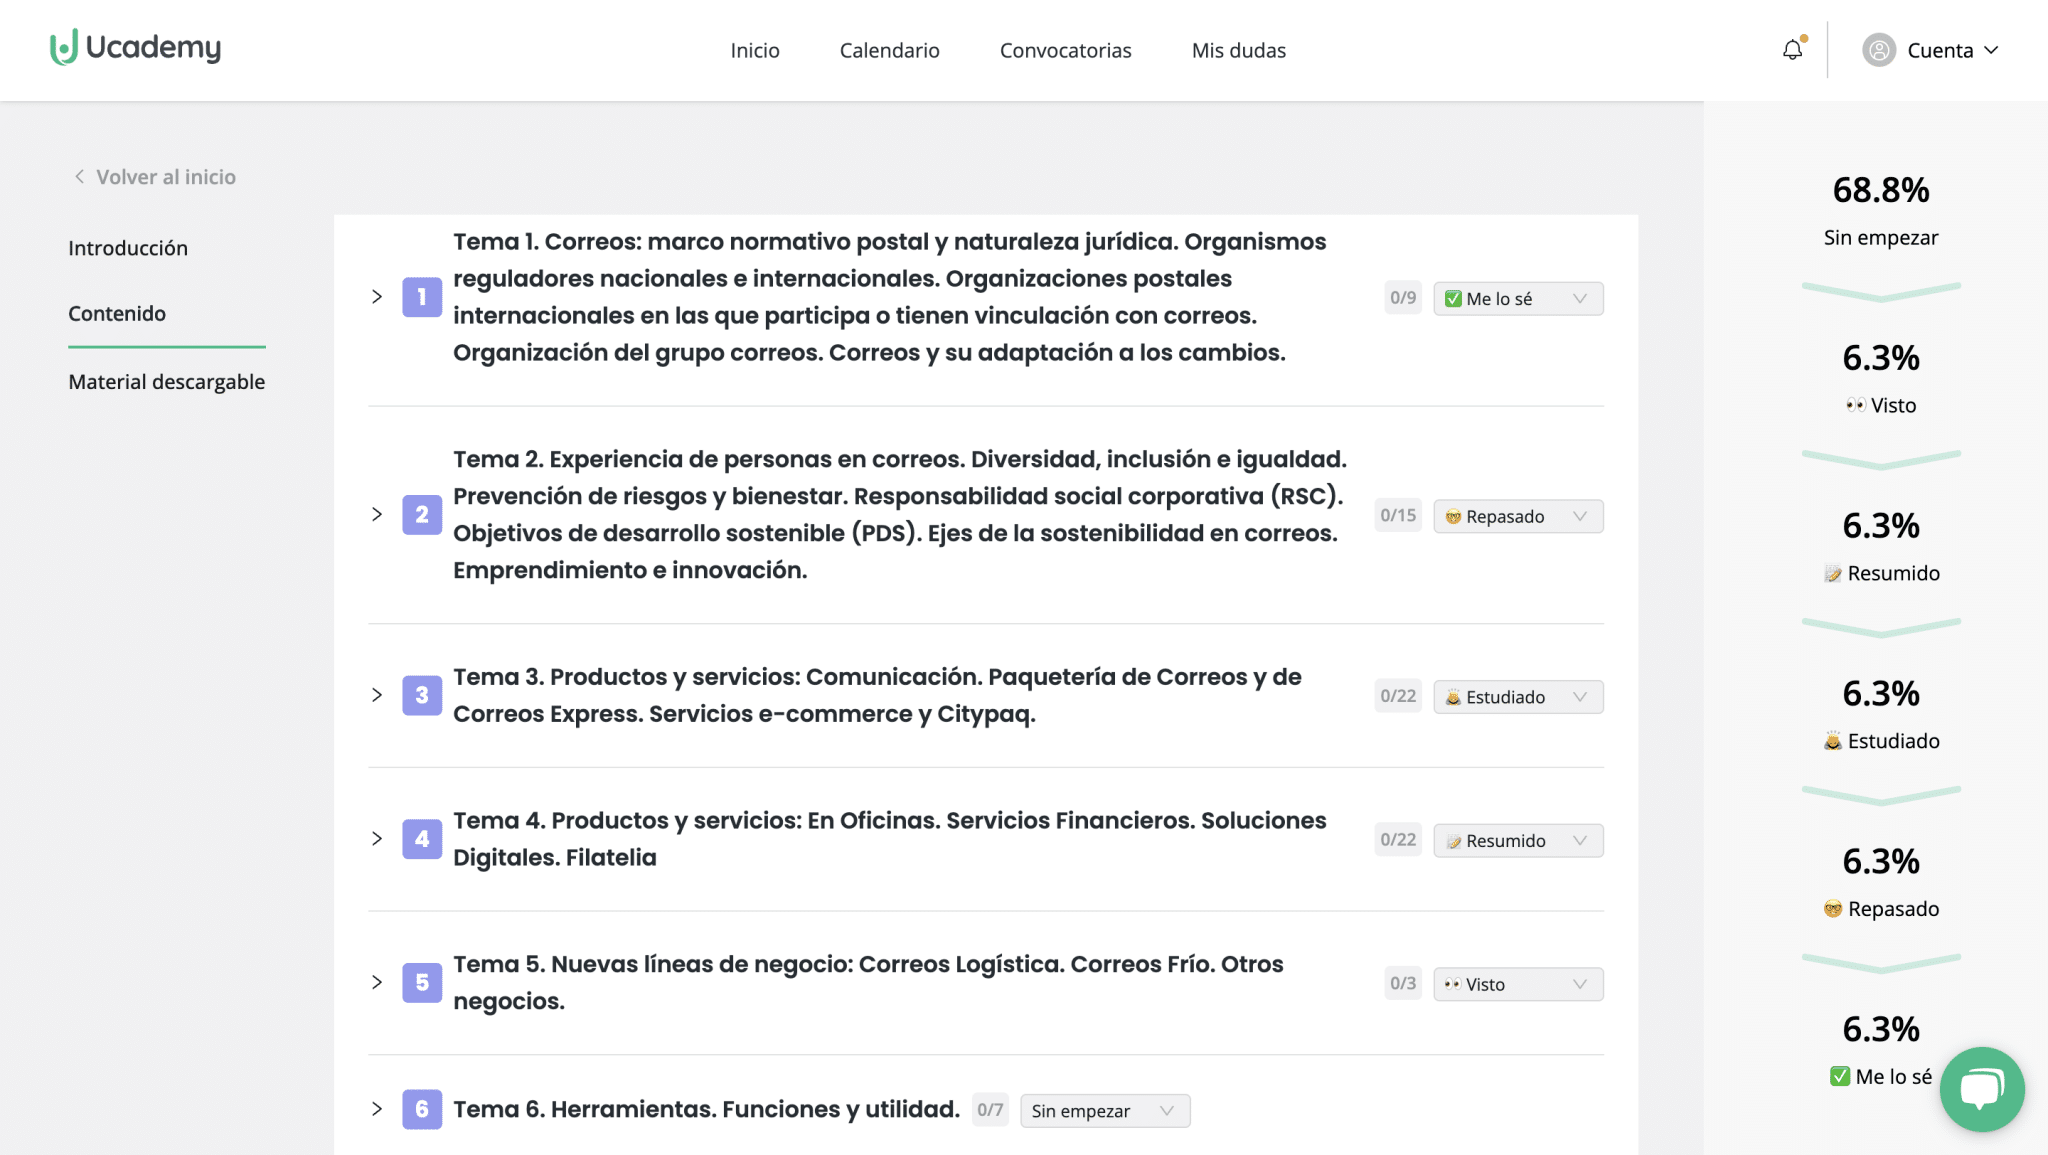The image size is (2048, 1155).
Task: Expand Tema 1 with its chevron
Action: [377, 297]
